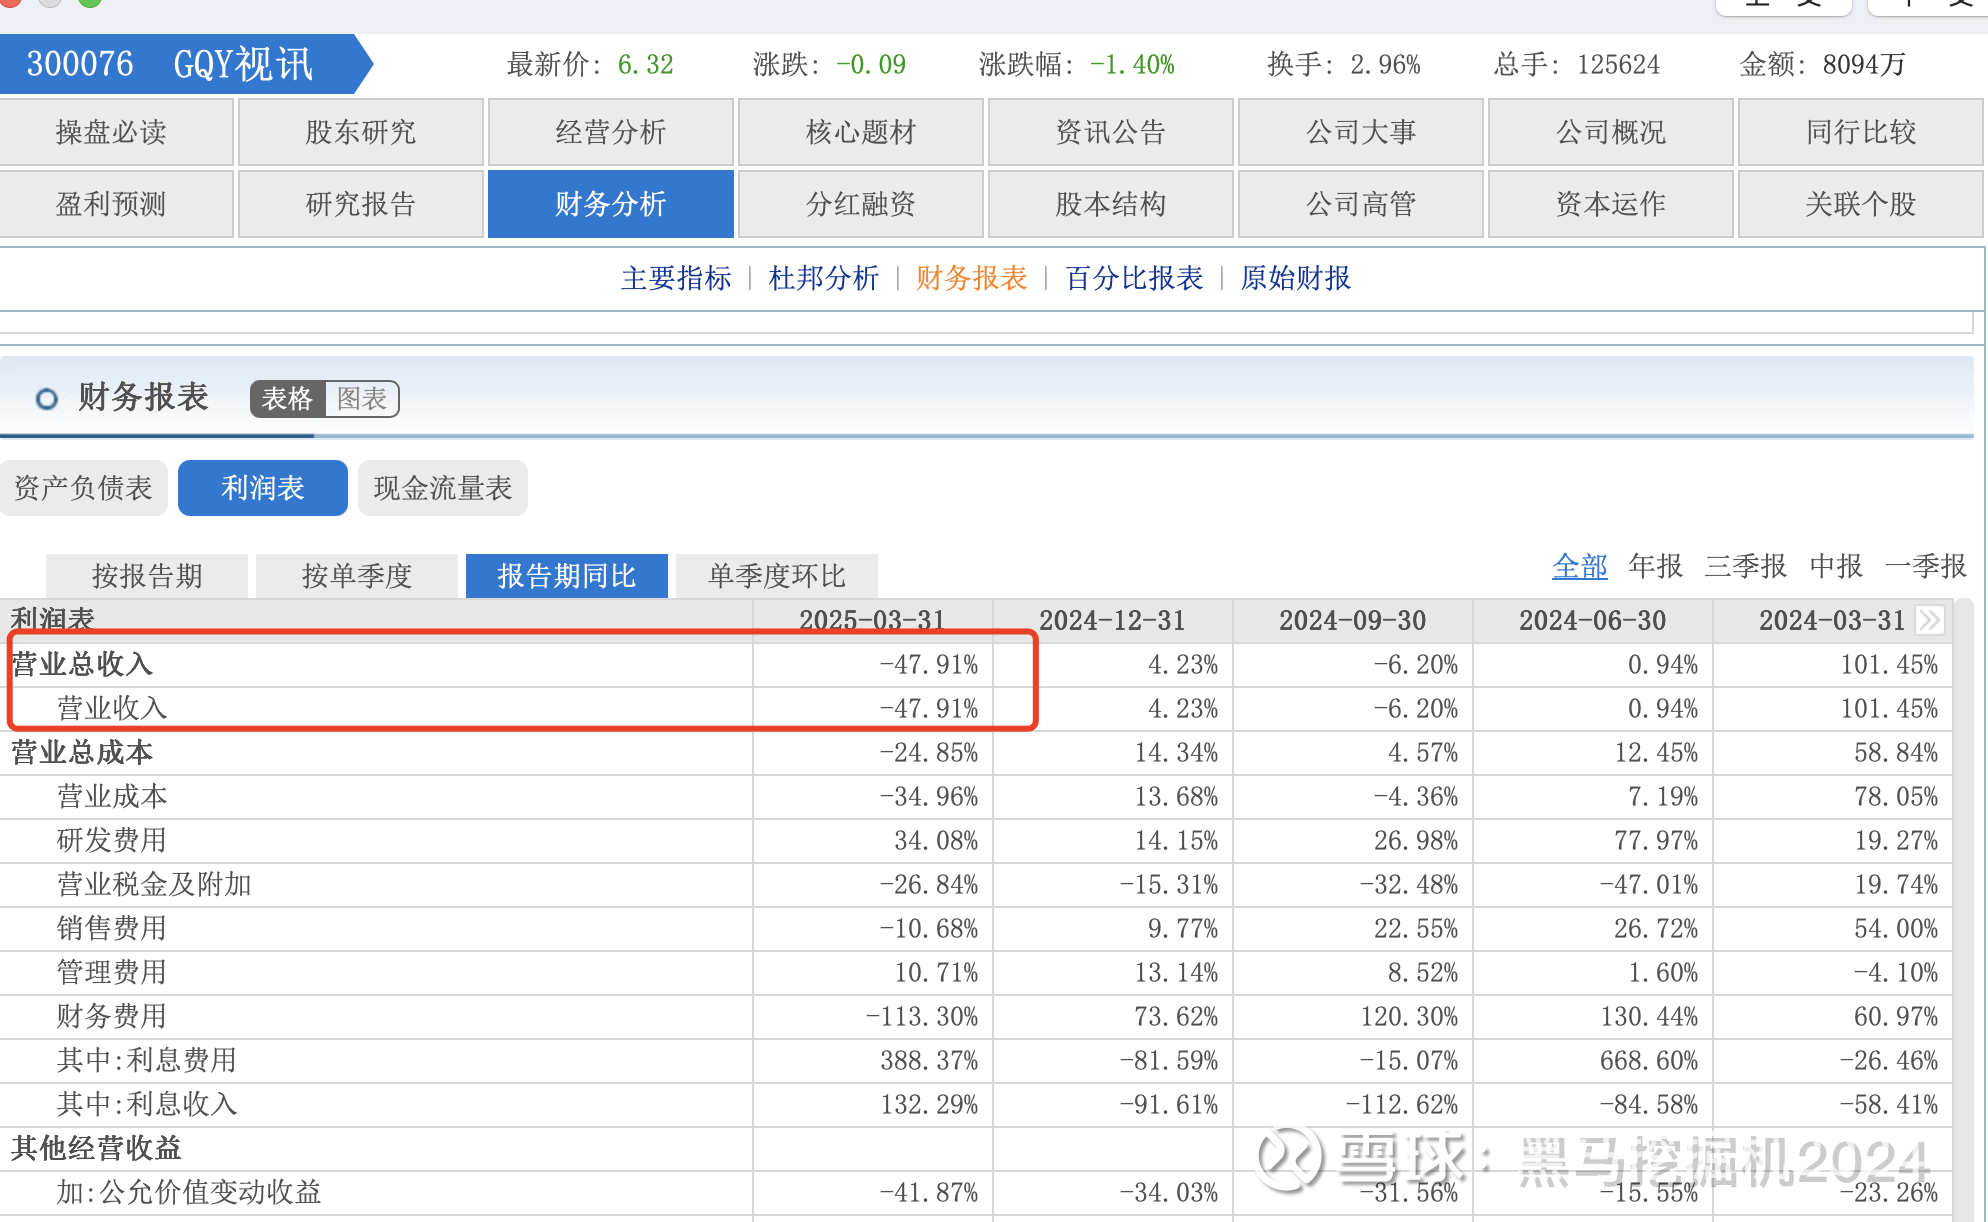The width and height of the screenshot is (1988, 1222).
Task: Select the 其中:利息费用 row label
Action: coord(147,1060)
